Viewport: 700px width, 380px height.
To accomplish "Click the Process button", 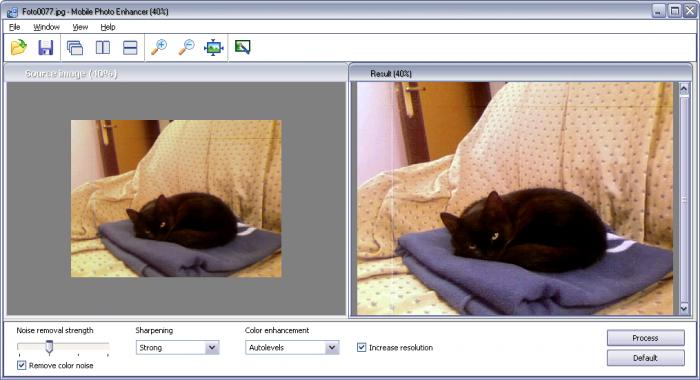I will tap(645, 338).
